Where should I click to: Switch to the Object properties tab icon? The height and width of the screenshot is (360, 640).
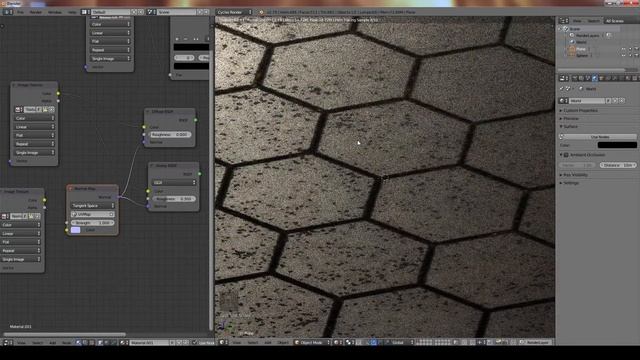pos(601,78)
